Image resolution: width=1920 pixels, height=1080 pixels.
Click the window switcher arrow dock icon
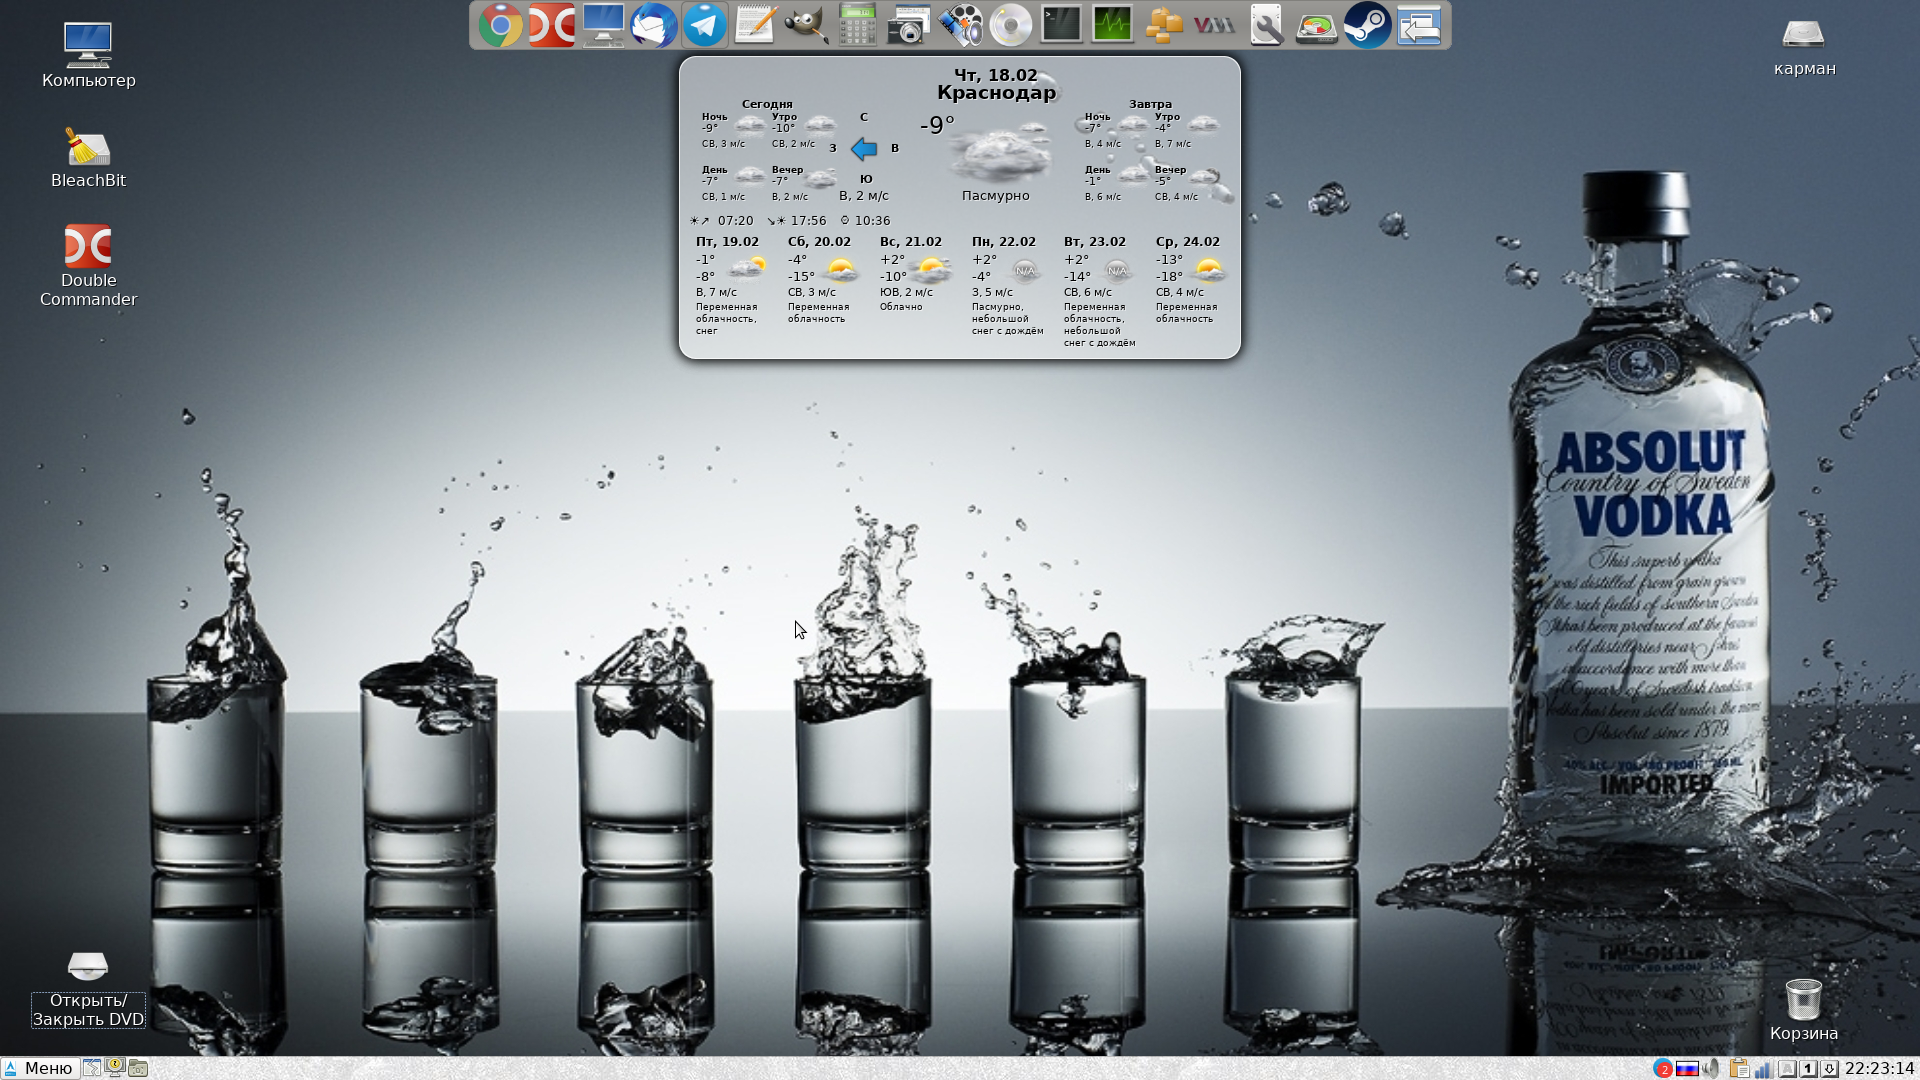[1419, 25]
